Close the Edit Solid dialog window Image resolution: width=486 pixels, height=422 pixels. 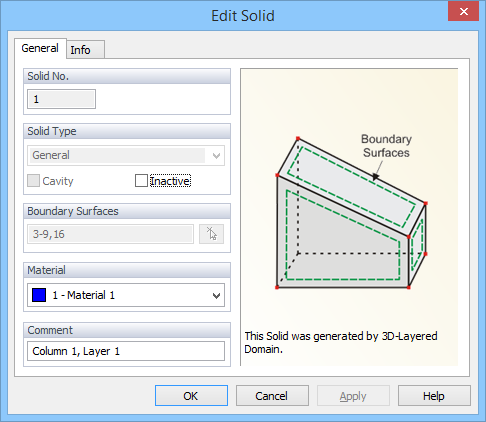click(463, 12)
